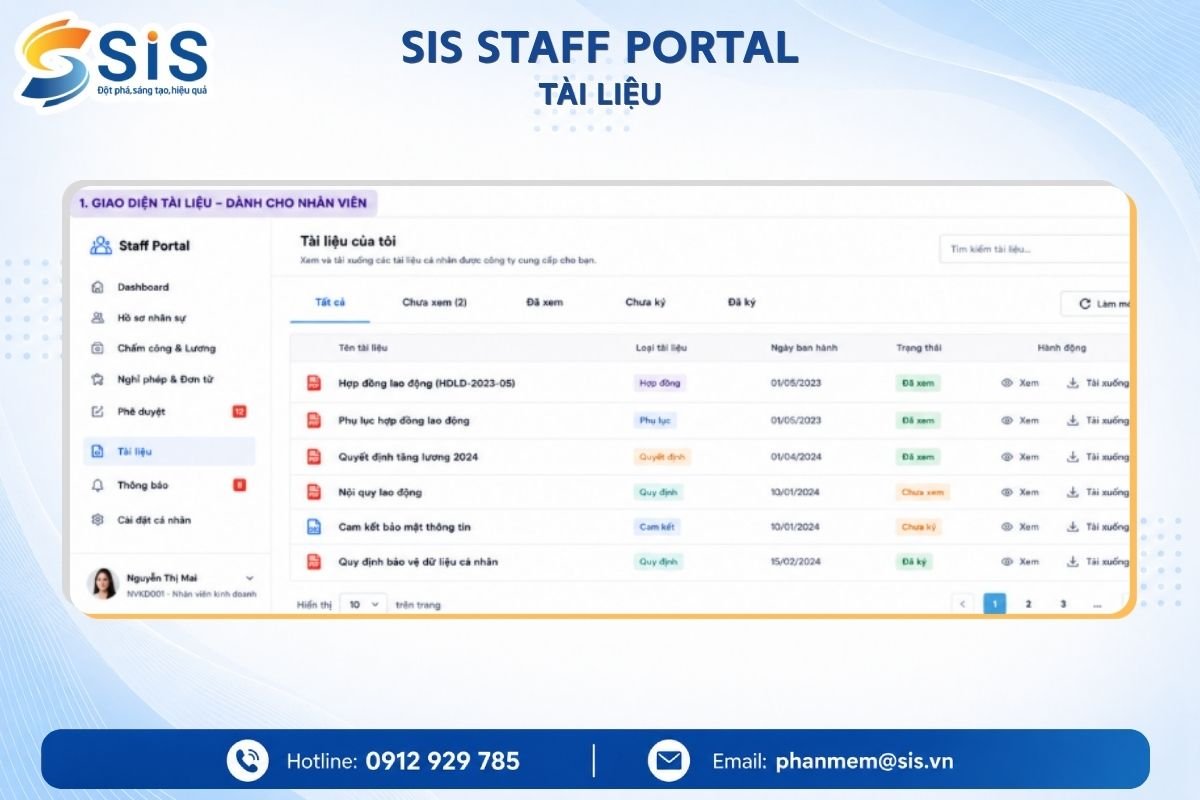The image size is (1200, 800).
Task: Go to Chấm công & Lương
Action: pyautogui.click(x=166, y=348)
